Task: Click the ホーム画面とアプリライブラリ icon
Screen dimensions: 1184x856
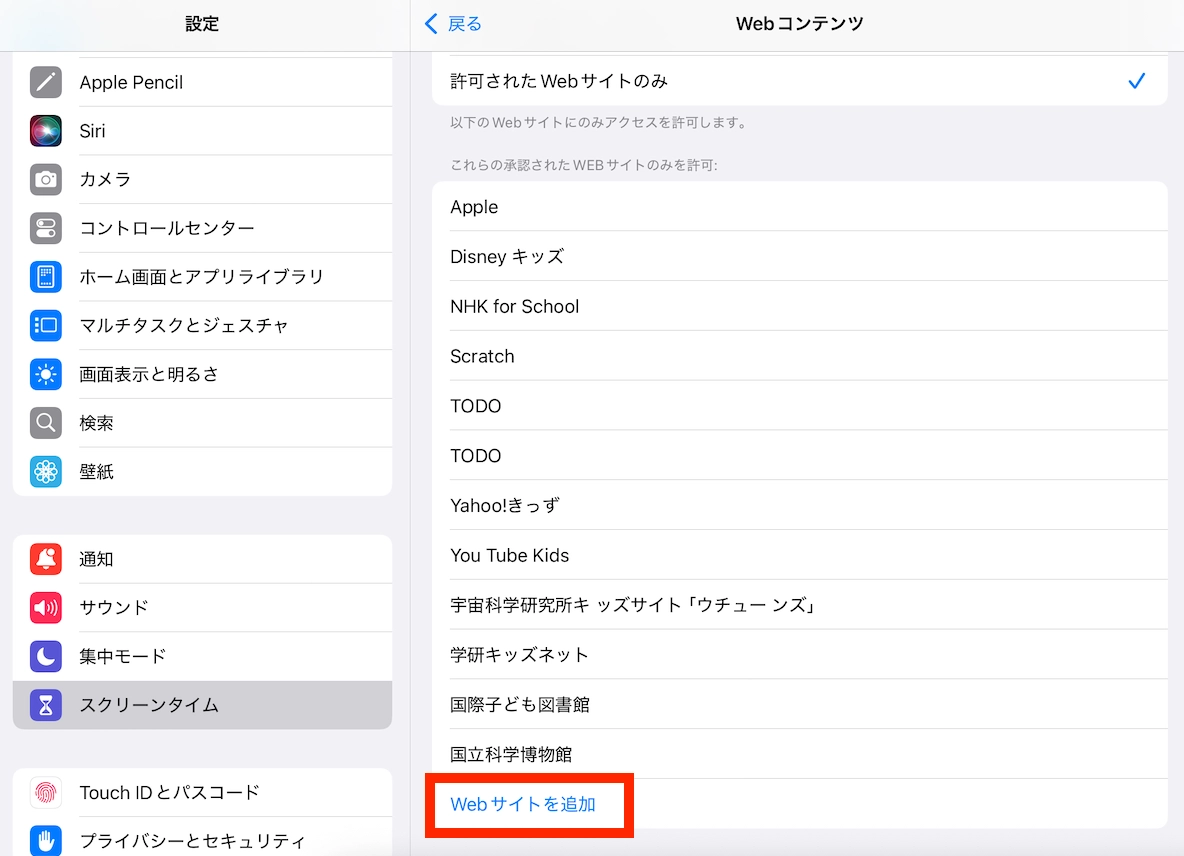Action: [x=46, y=277]
